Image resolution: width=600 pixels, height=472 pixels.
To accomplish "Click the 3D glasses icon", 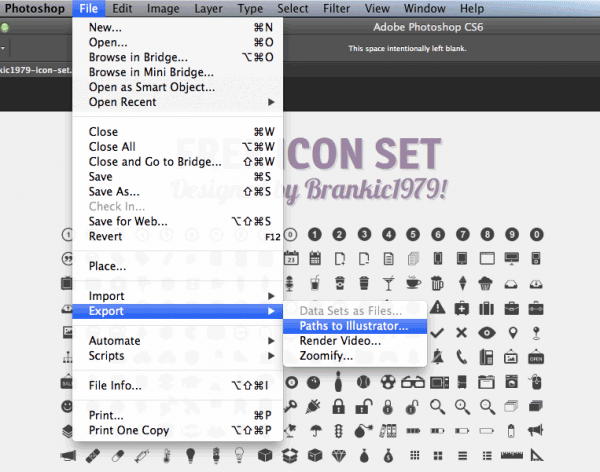I will [413, 382].
